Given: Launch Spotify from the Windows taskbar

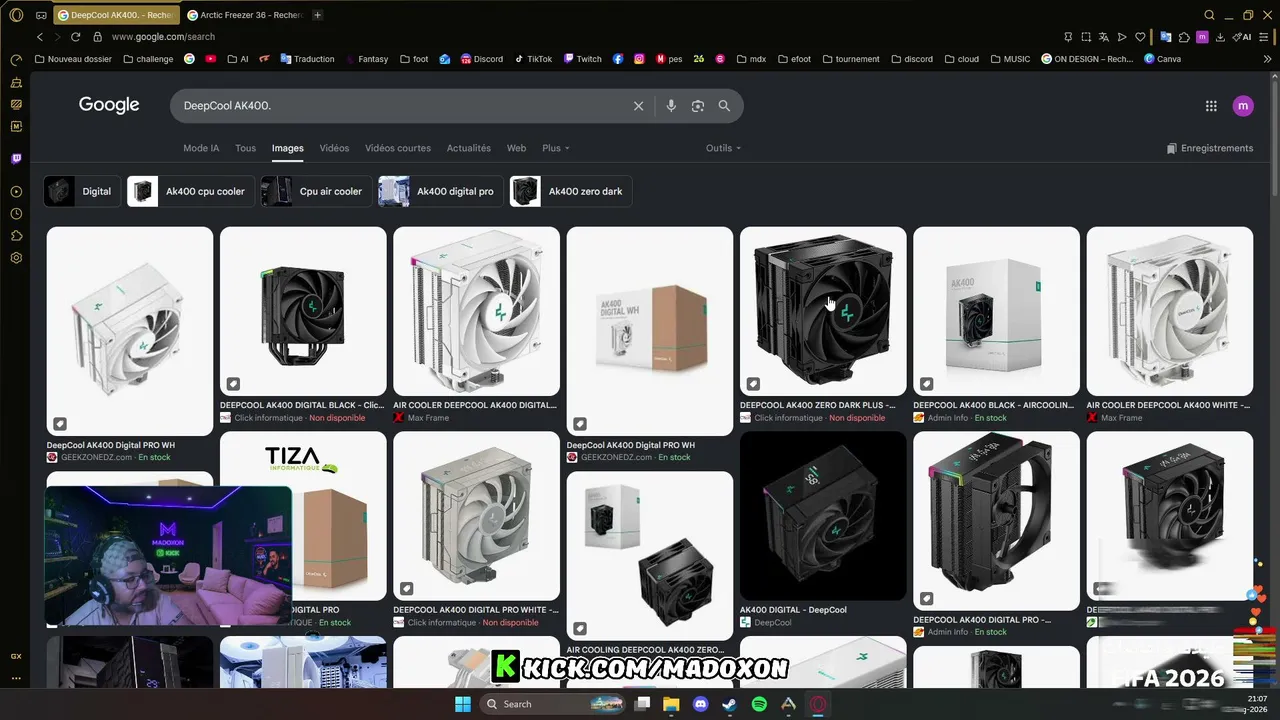Looking at the screenshot, I should (x=759, y=704).
